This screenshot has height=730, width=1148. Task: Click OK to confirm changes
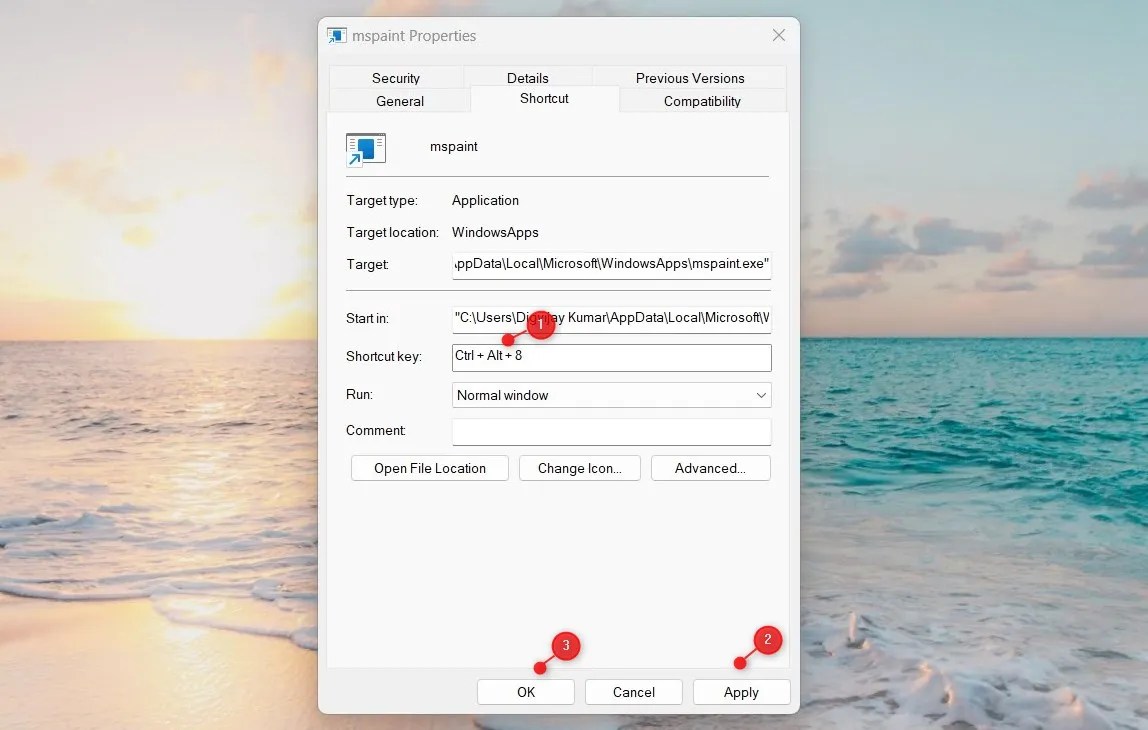click(525, 691)
